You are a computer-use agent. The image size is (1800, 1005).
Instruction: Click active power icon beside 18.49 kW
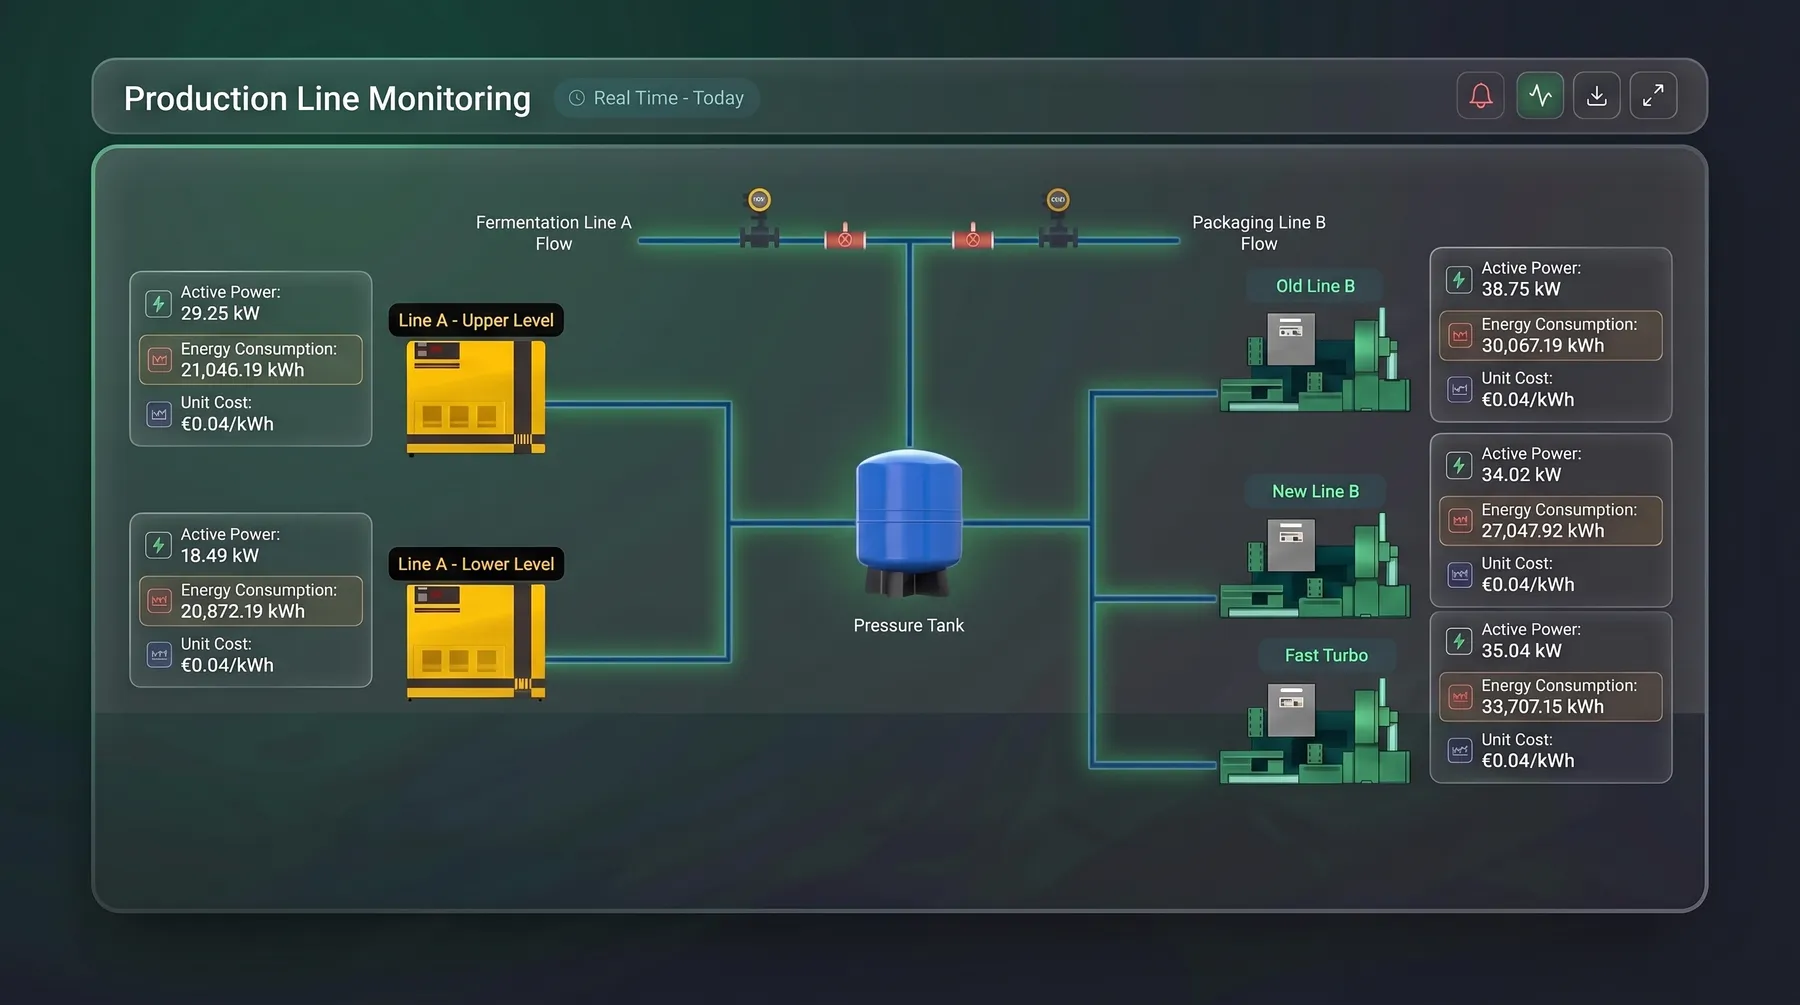[159, 545]
